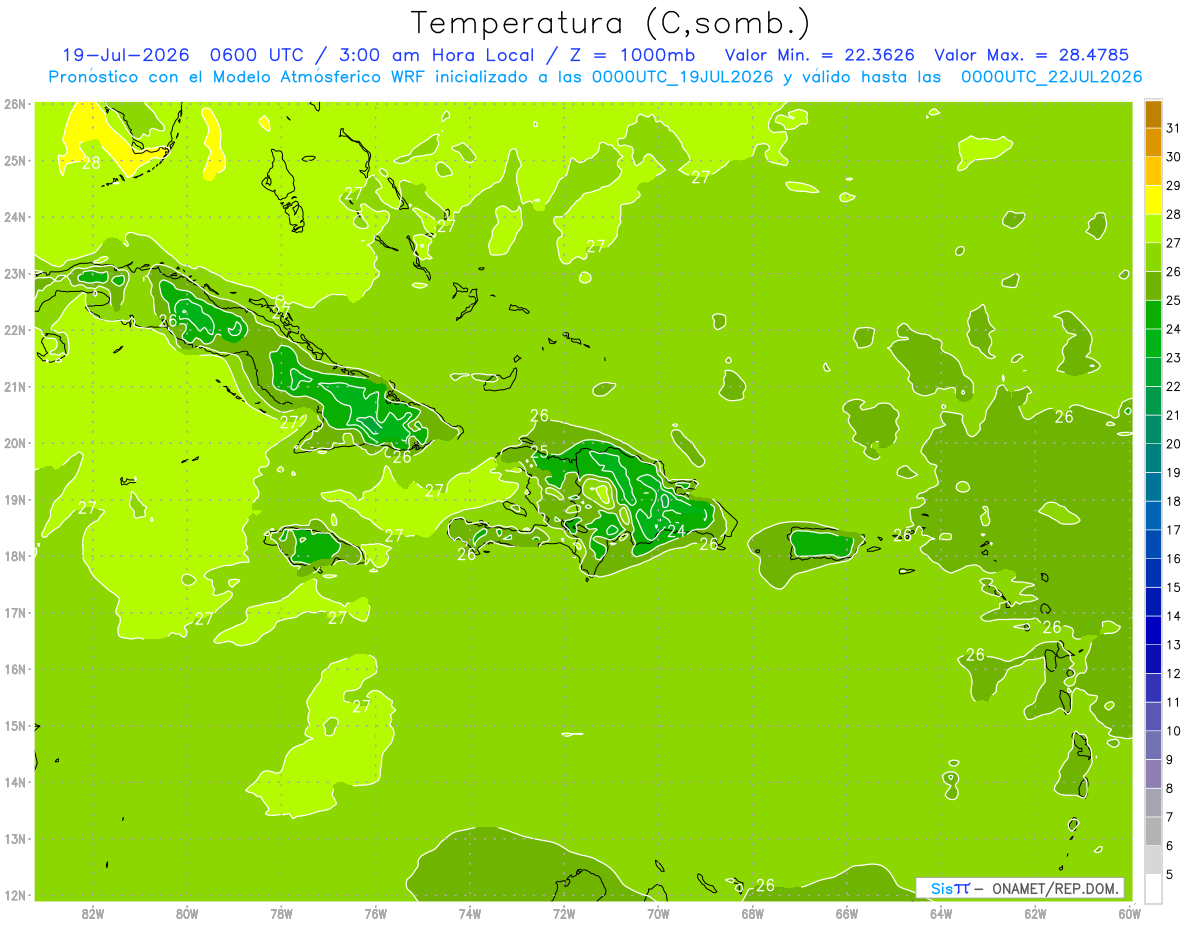The image size is (1200, 927).
Task: Click the yellow legend swatch between 28 and 29
Action: [1153, 201]
